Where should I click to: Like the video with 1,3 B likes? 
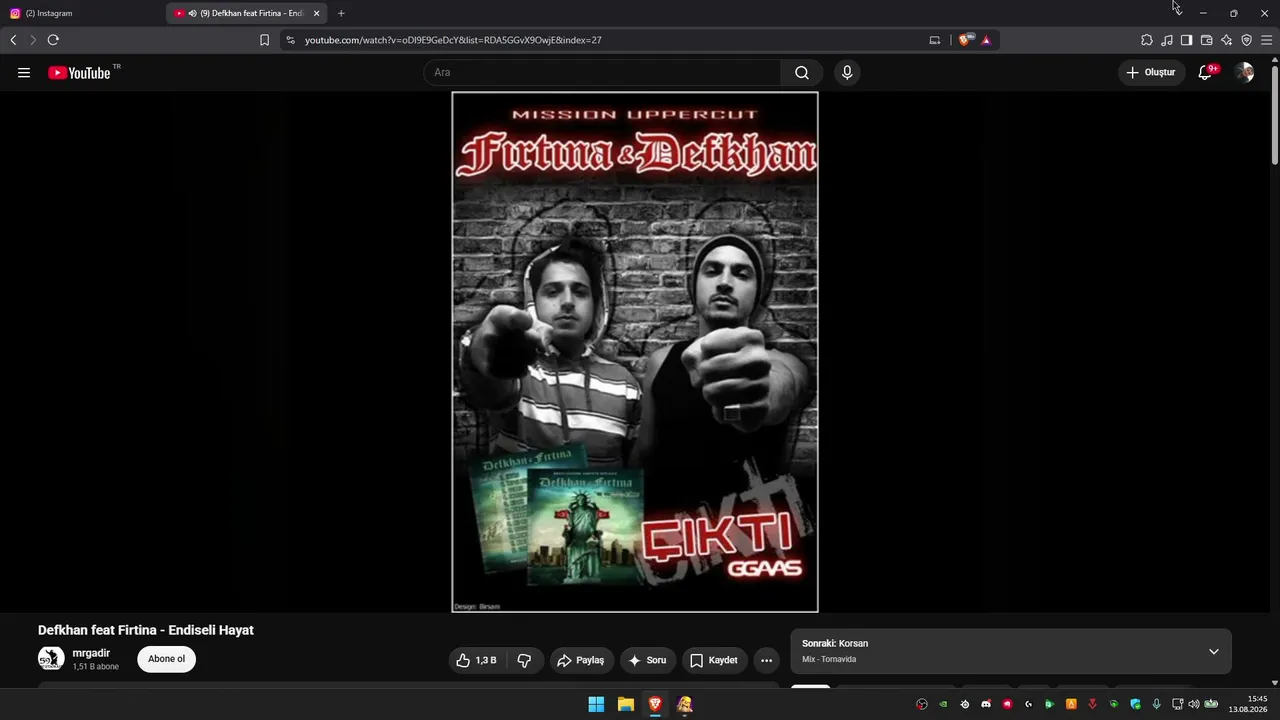[x=477, y=660]
